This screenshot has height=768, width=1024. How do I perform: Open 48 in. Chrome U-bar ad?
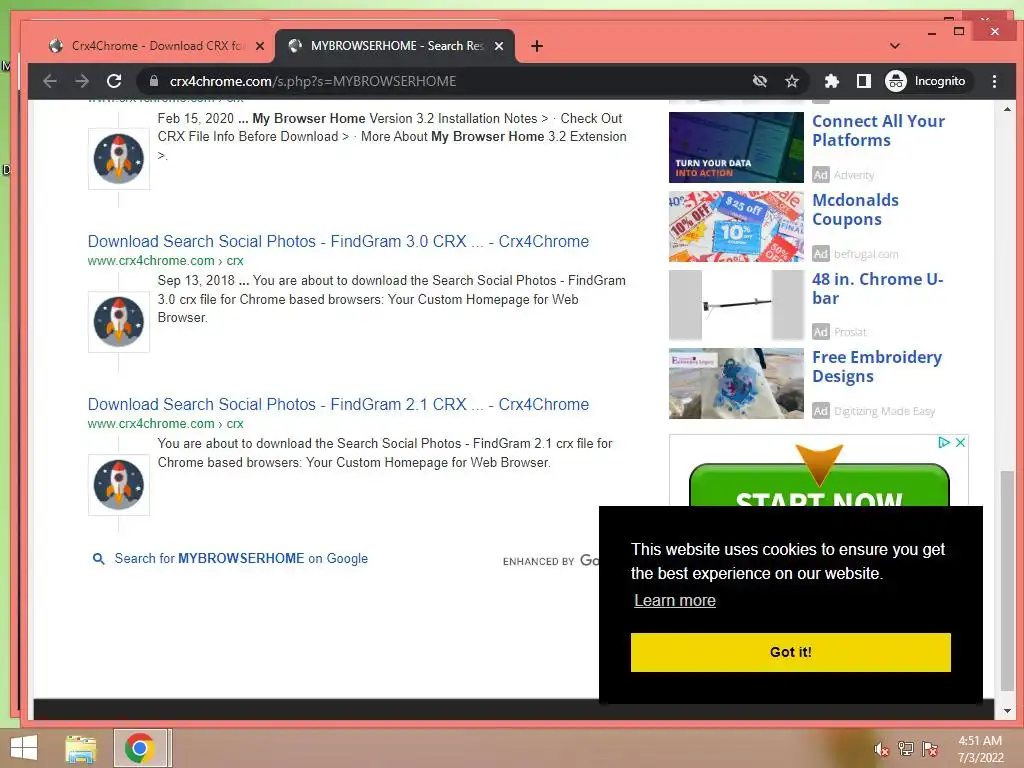(878, 288)
